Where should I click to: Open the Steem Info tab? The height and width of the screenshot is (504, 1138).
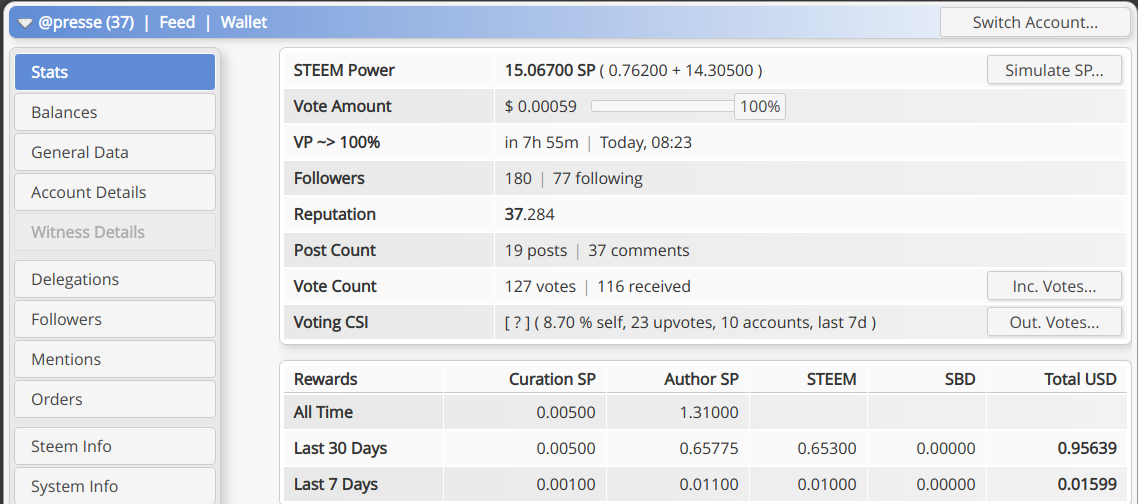pos(115,446)
